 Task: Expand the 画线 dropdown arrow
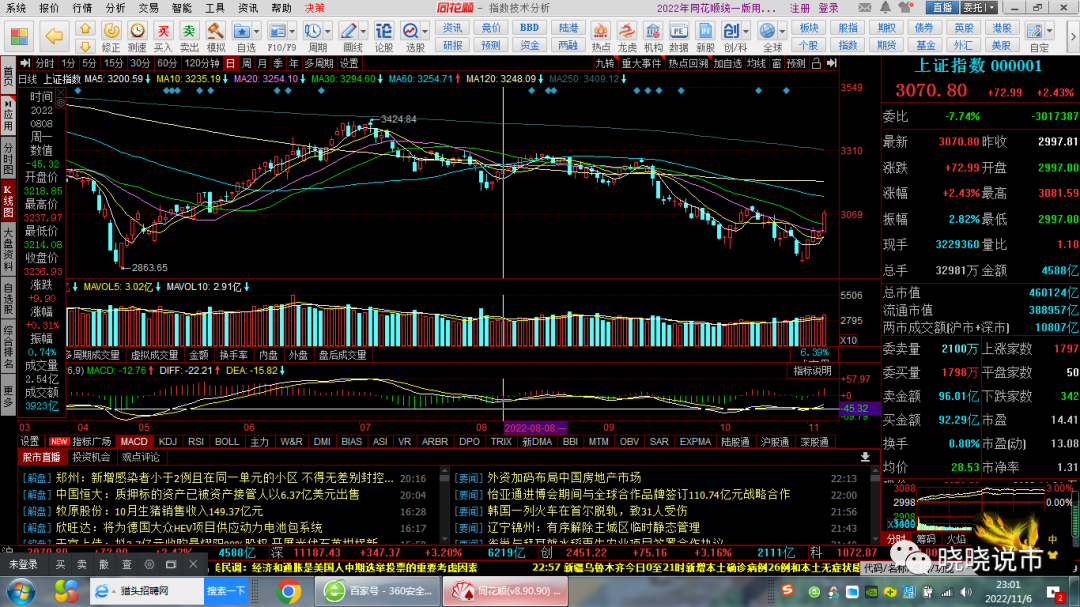pyautogui.click(x=364, y=32)
